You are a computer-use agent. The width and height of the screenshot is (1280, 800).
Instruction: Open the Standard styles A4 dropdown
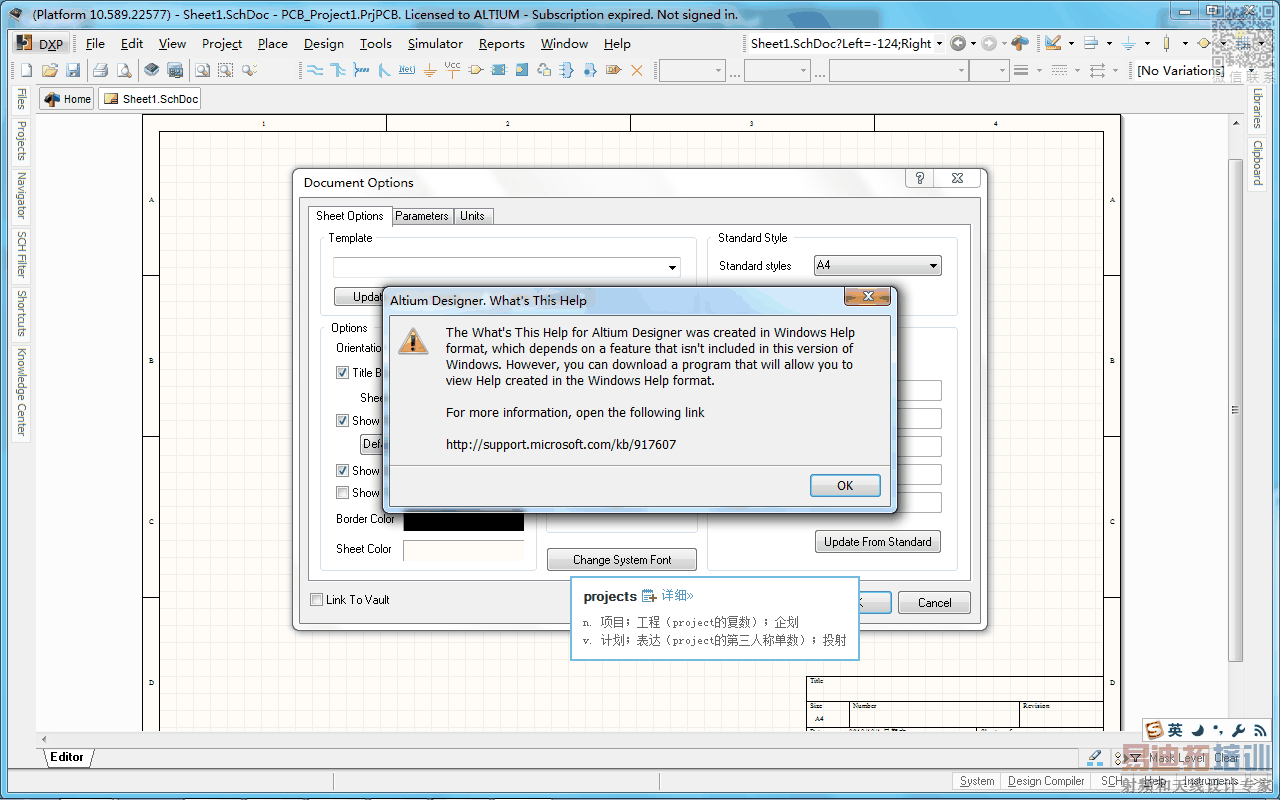click(878, 266)
